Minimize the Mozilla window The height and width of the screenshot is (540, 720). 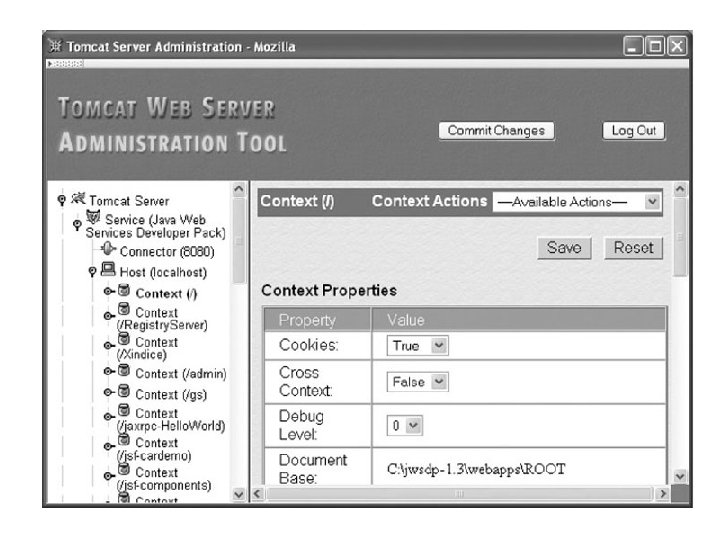632,46
